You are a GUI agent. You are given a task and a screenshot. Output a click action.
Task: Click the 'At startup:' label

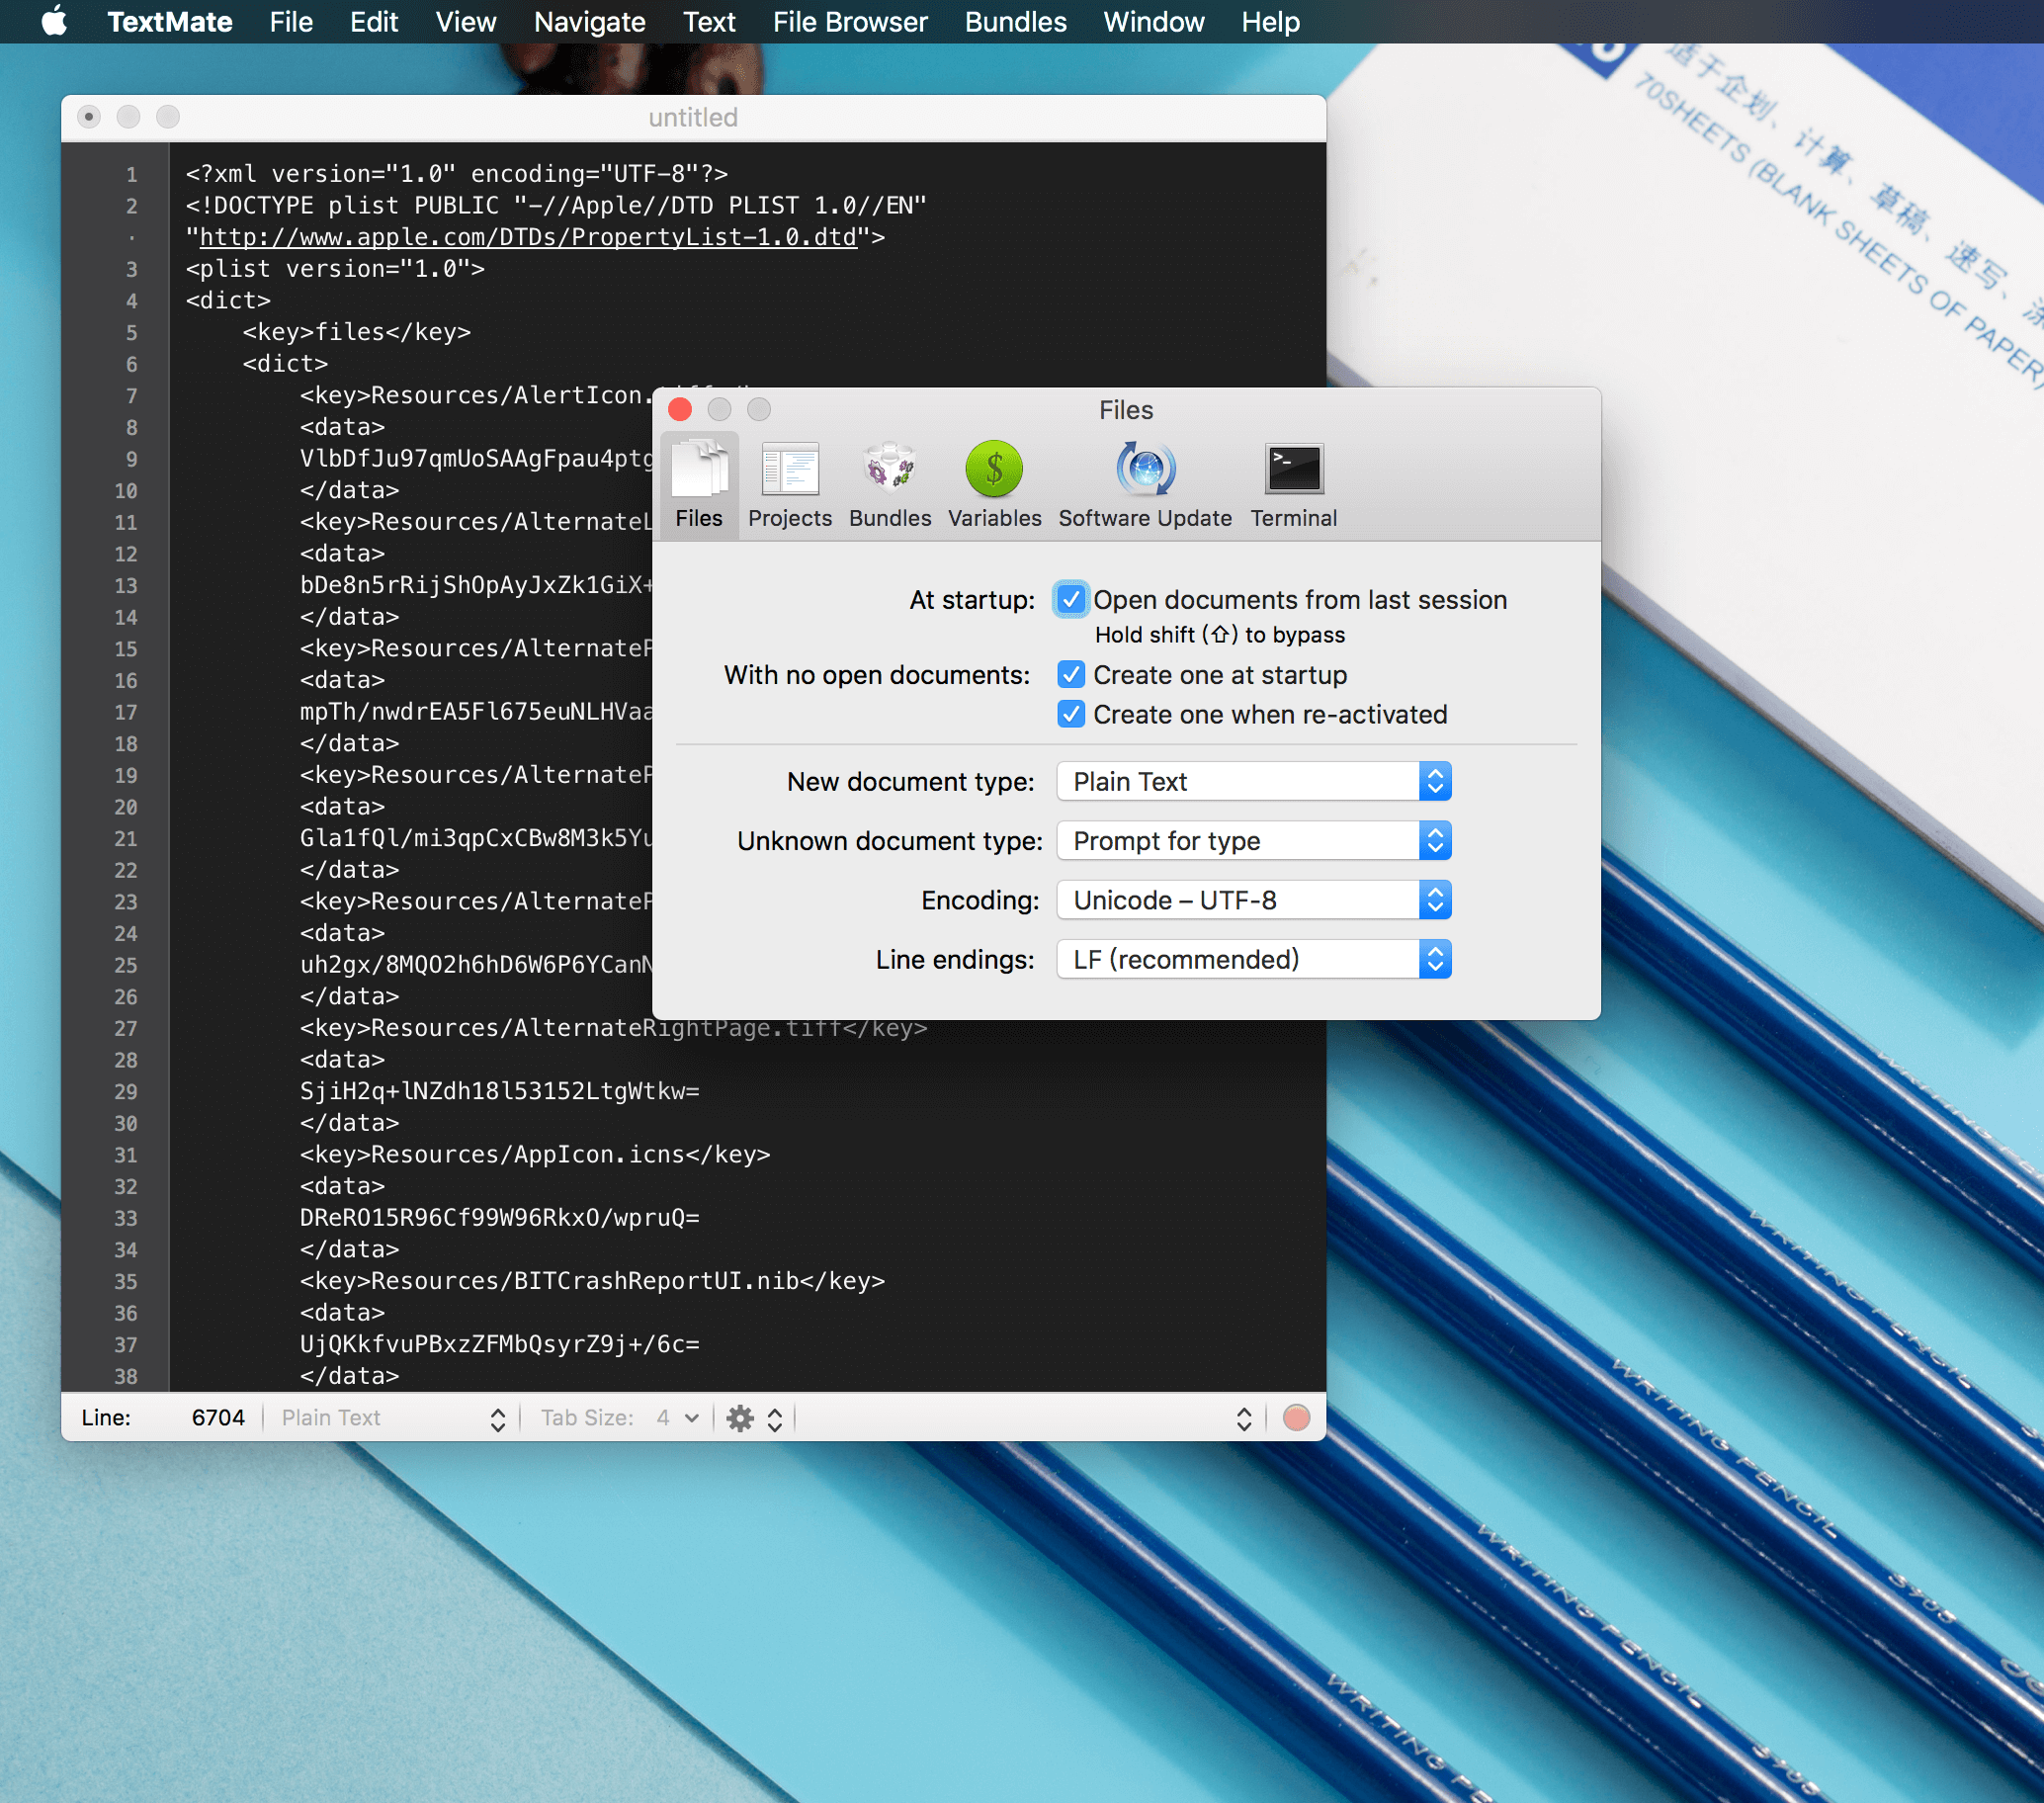click(x=971, y=600)
